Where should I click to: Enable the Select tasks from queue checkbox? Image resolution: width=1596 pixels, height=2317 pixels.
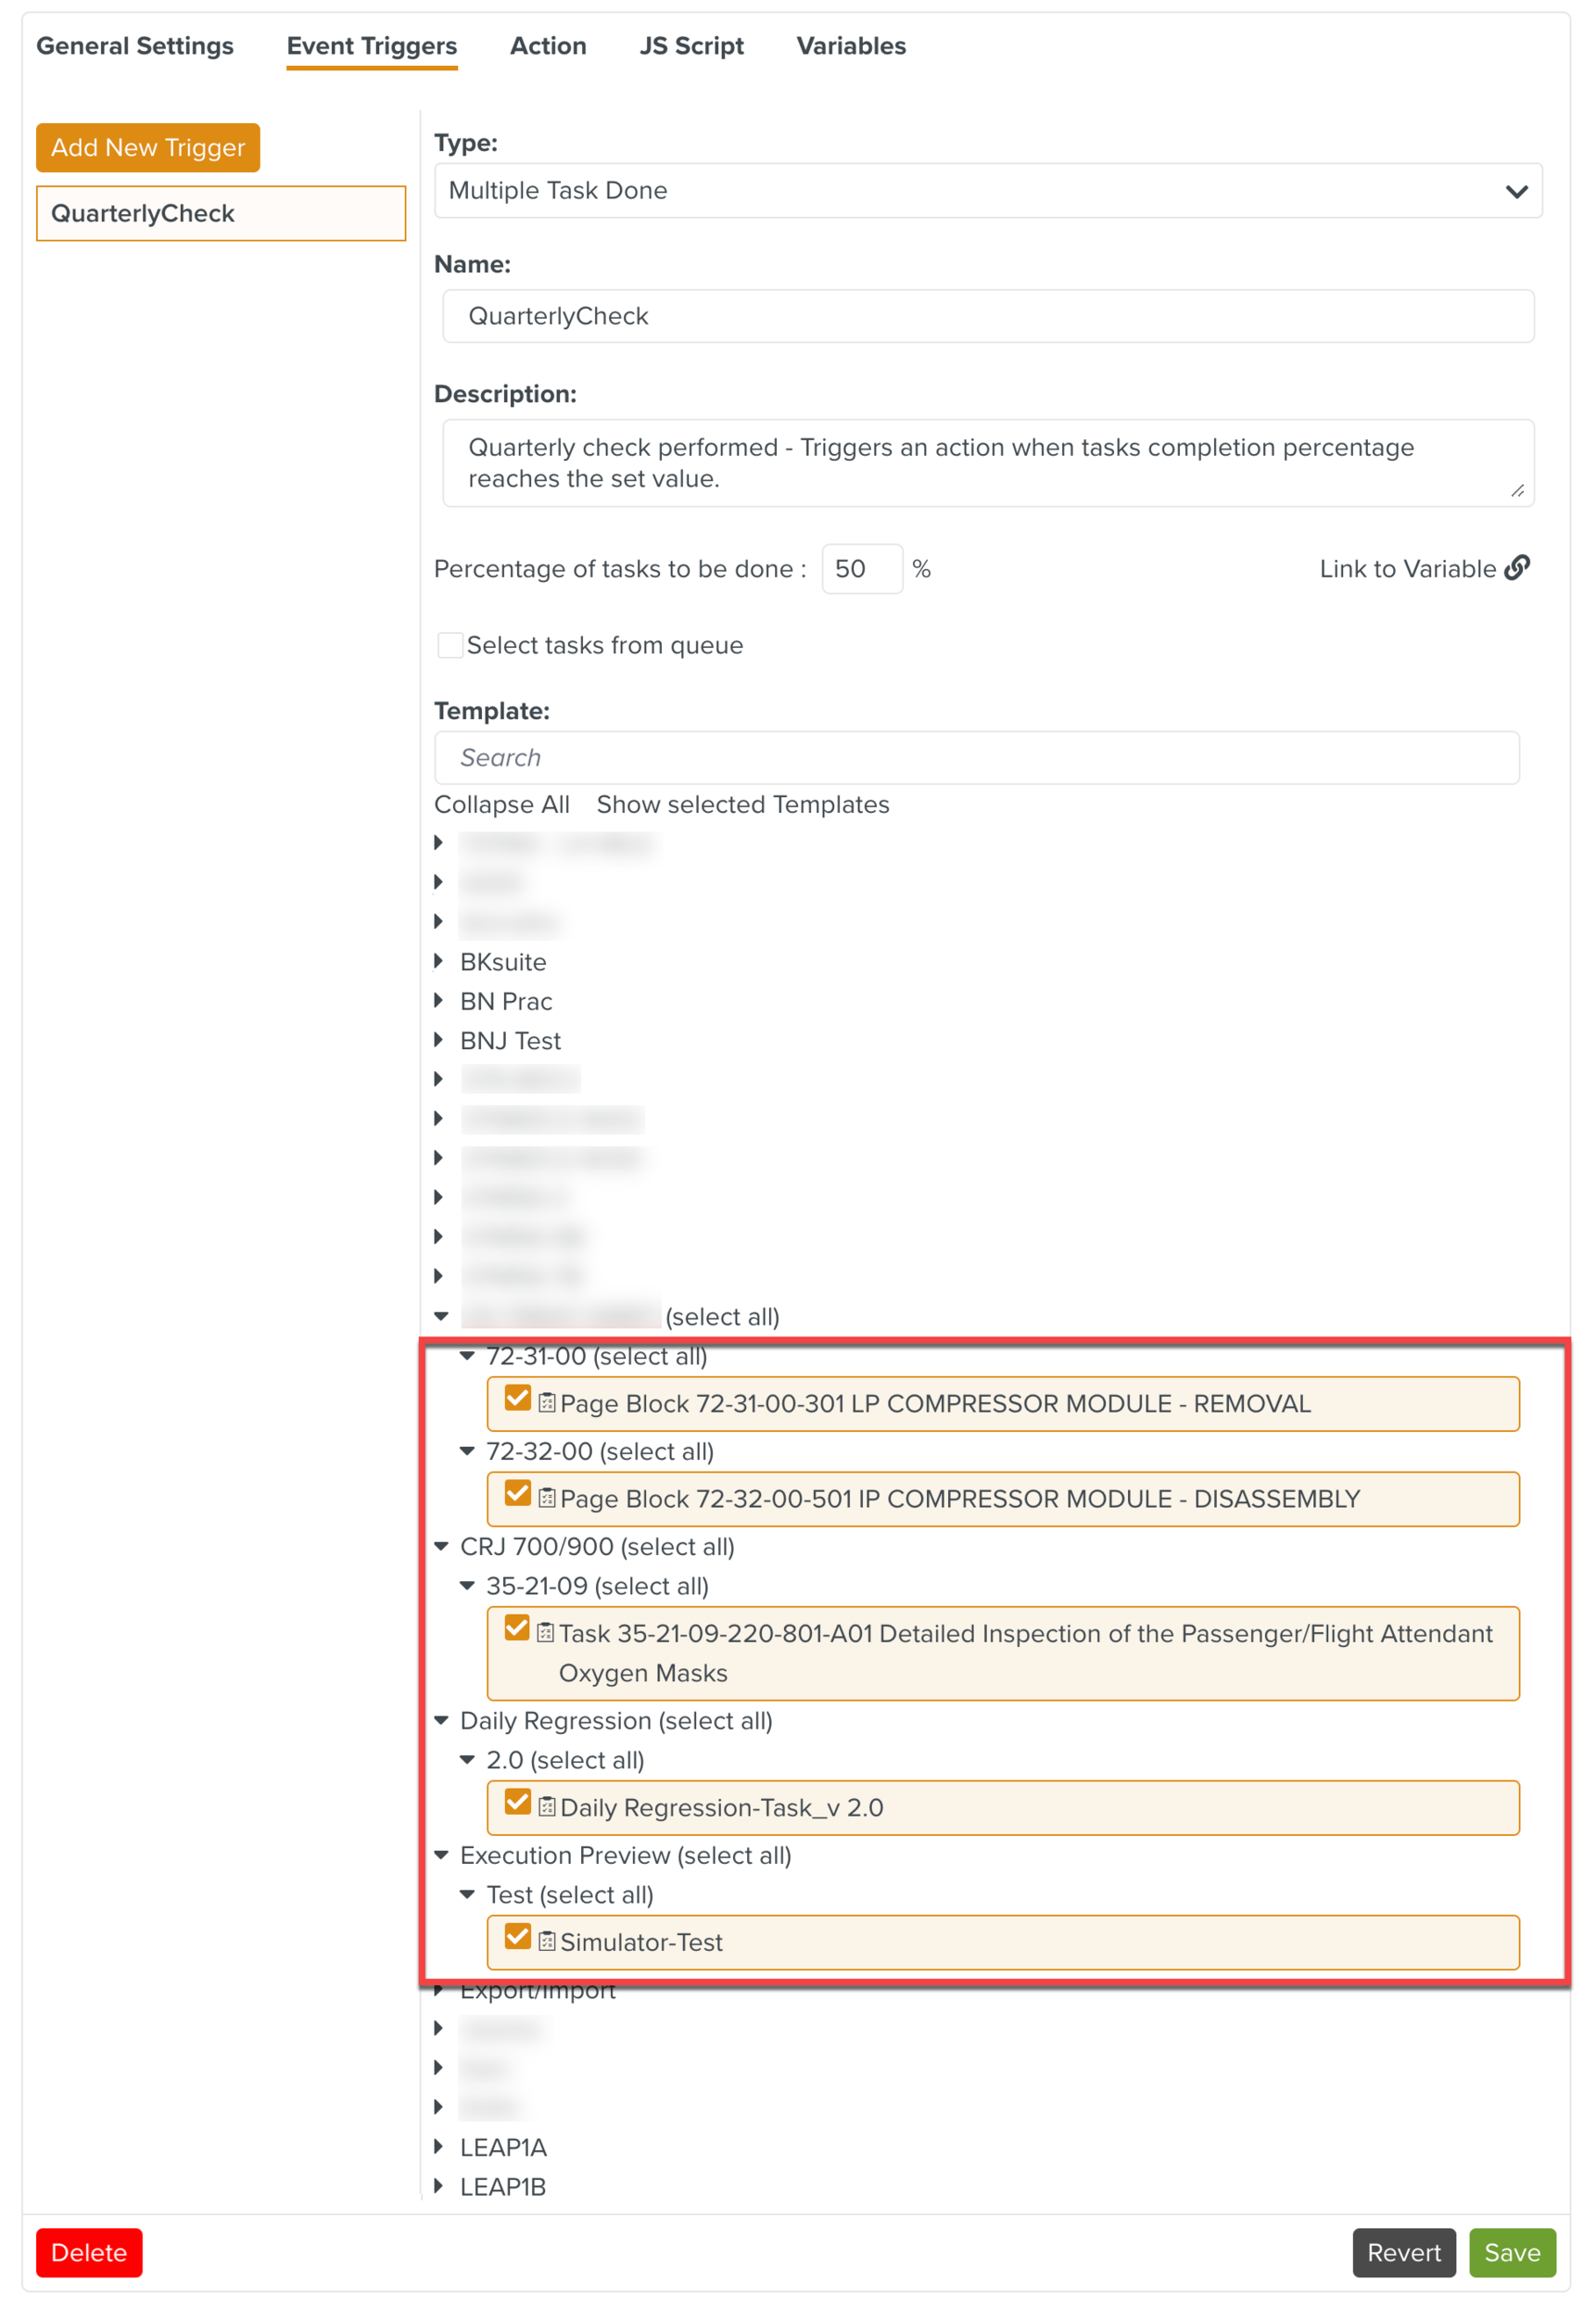tap(450, 645)
